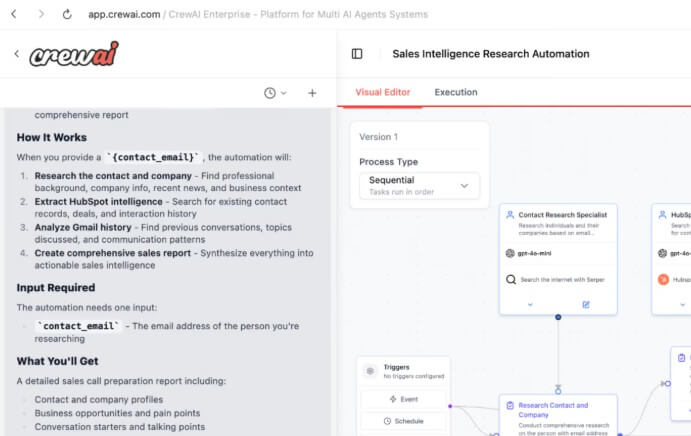The image size is (691, 436).
Task: Open the CrewAI logo home link
Action: (74, 54)
